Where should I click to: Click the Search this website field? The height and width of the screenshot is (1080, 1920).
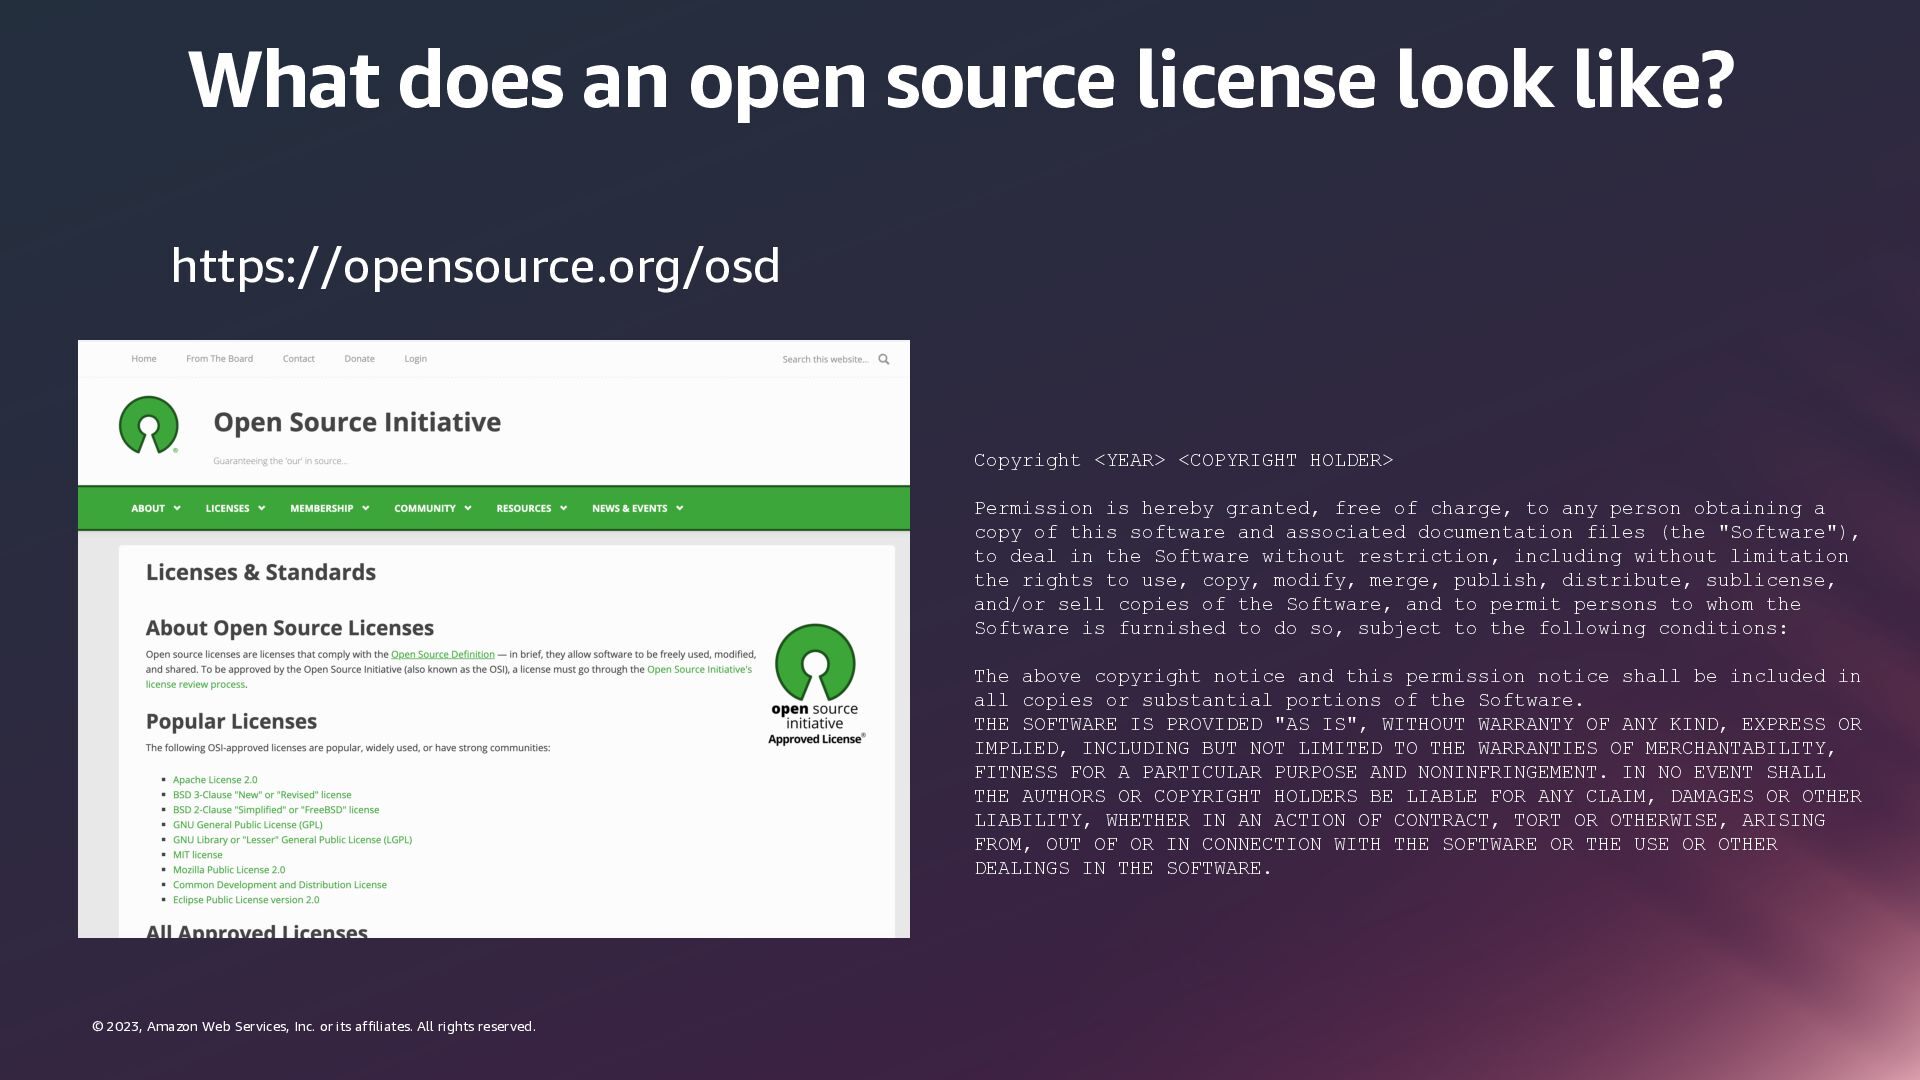click(824, 359)
